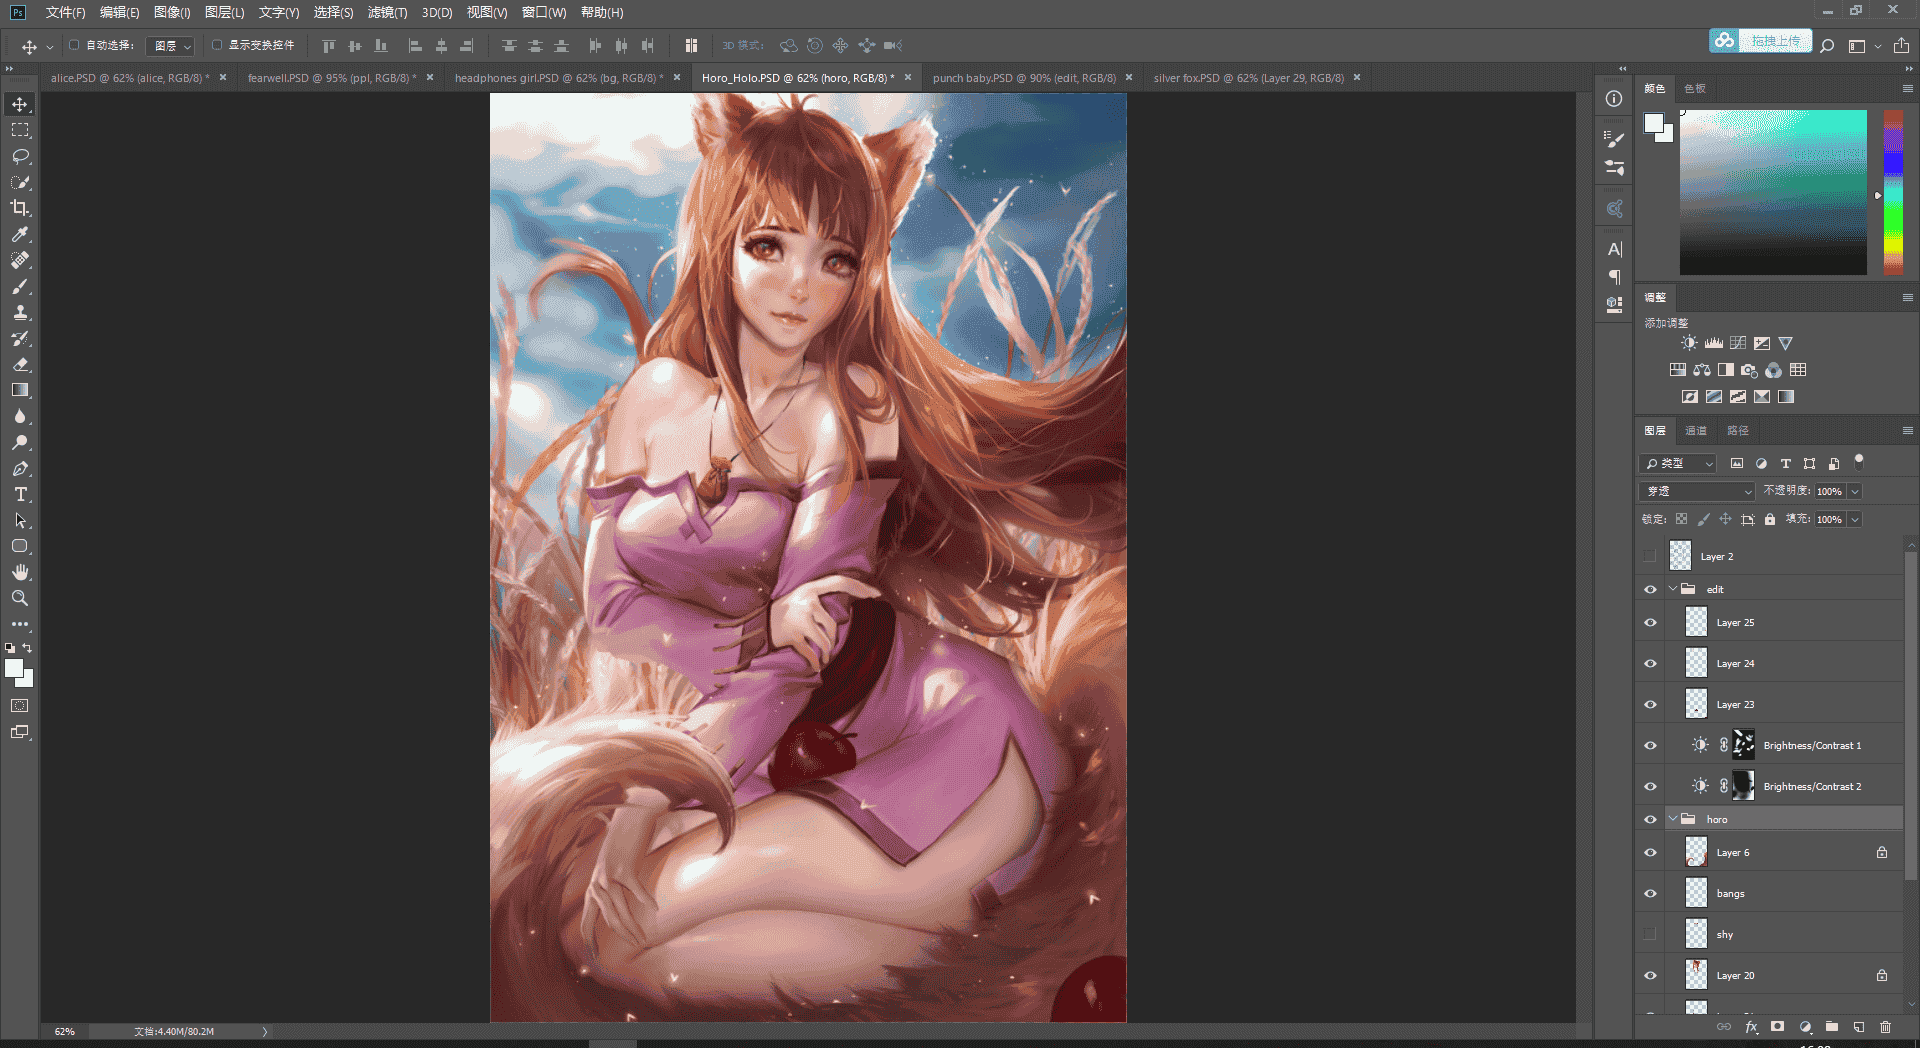Delete layer with the trash icon
The height and width of the screenshot is (1048, 1920).
pos(1885,1027)
